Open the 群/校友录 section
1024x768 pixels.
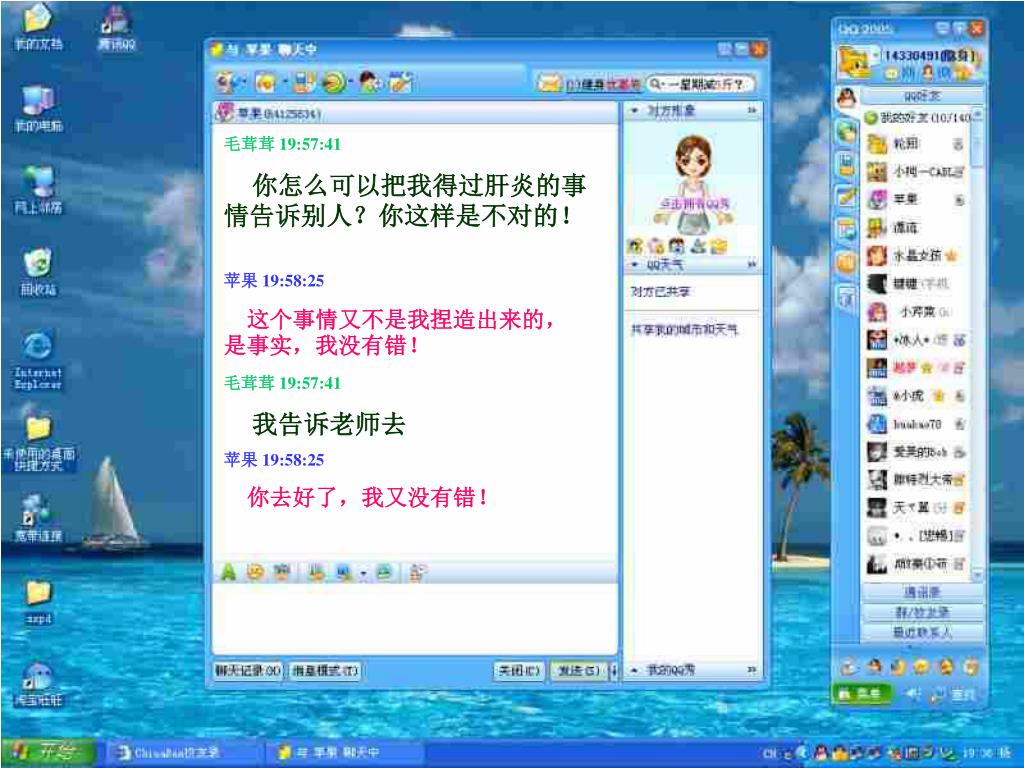click(x=922, y=613)
